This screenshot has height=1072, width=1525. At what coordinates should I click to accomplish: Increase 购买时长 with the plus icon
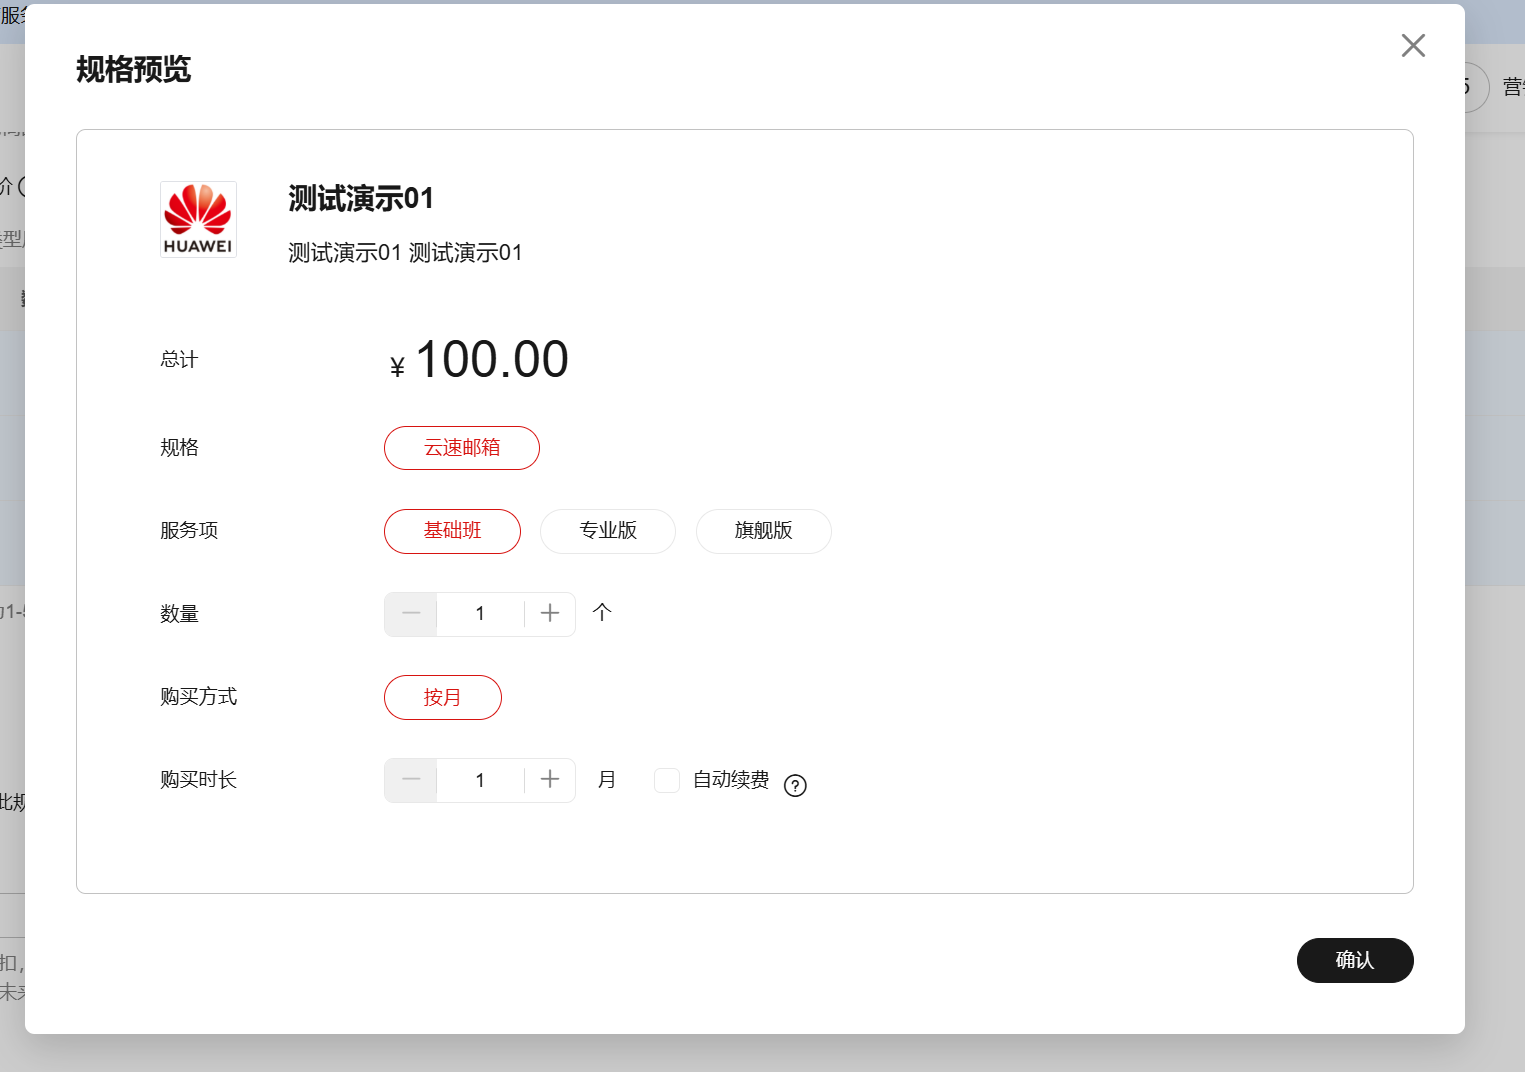pyautogui.click(x=550, y=780)
